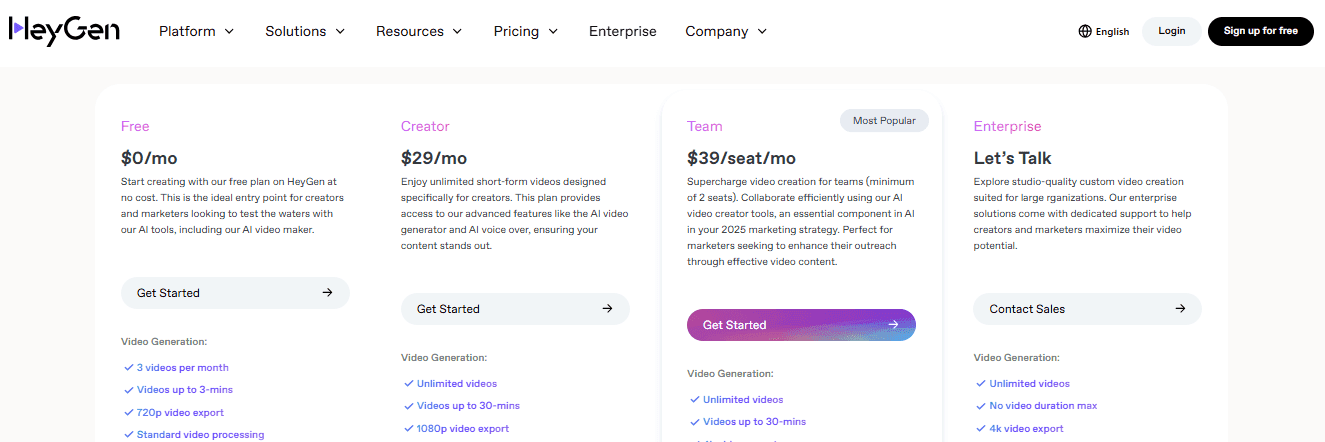Expand the Resources menu chevron
Viewport: 1325px width, 442px height.
[457, 32]
